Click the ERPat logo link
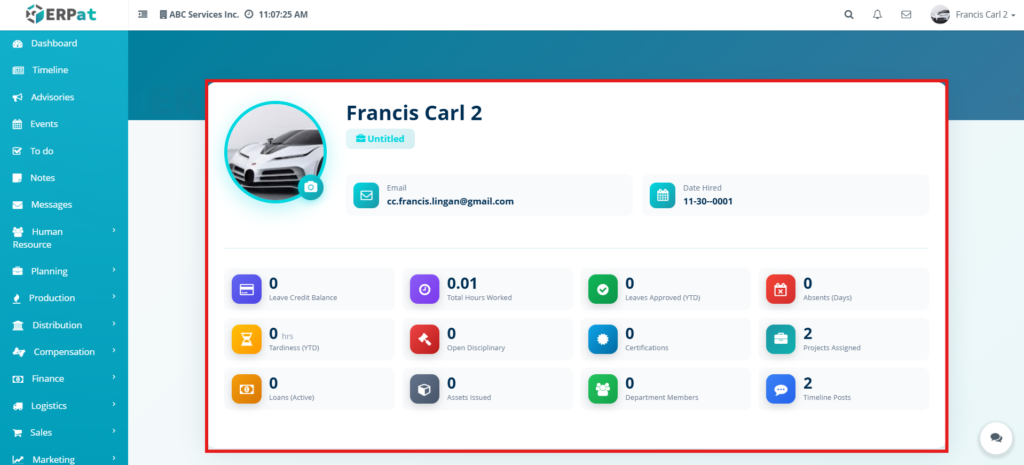Screen dimensions: 1024x465 (63, 15)
